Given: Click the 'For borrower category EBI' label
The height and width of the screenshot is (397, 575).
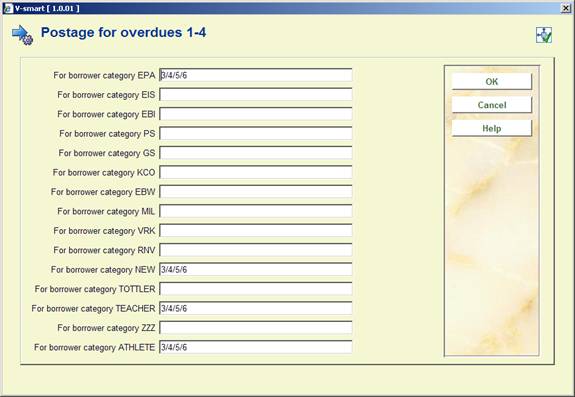Looking at the screenshot, I should coord(106,114).
